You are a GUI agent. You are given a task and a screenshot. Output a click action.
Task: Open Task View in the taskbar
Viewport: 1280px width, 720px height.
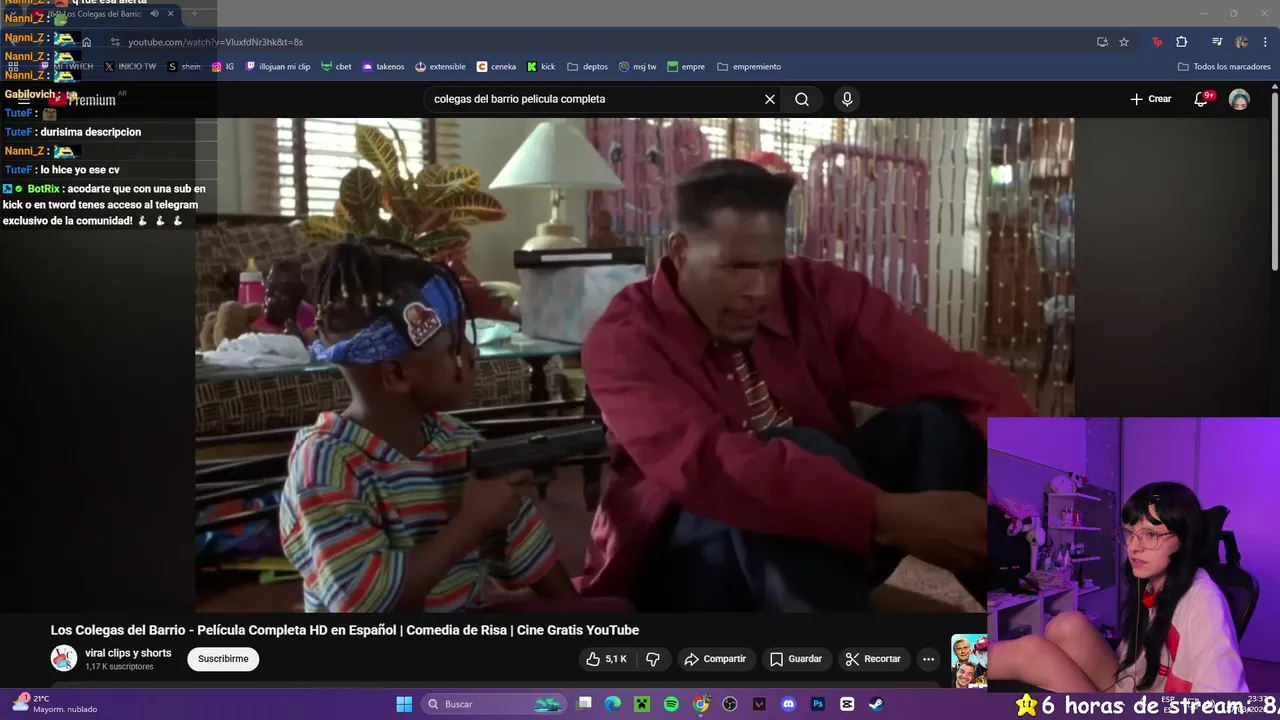585,704
